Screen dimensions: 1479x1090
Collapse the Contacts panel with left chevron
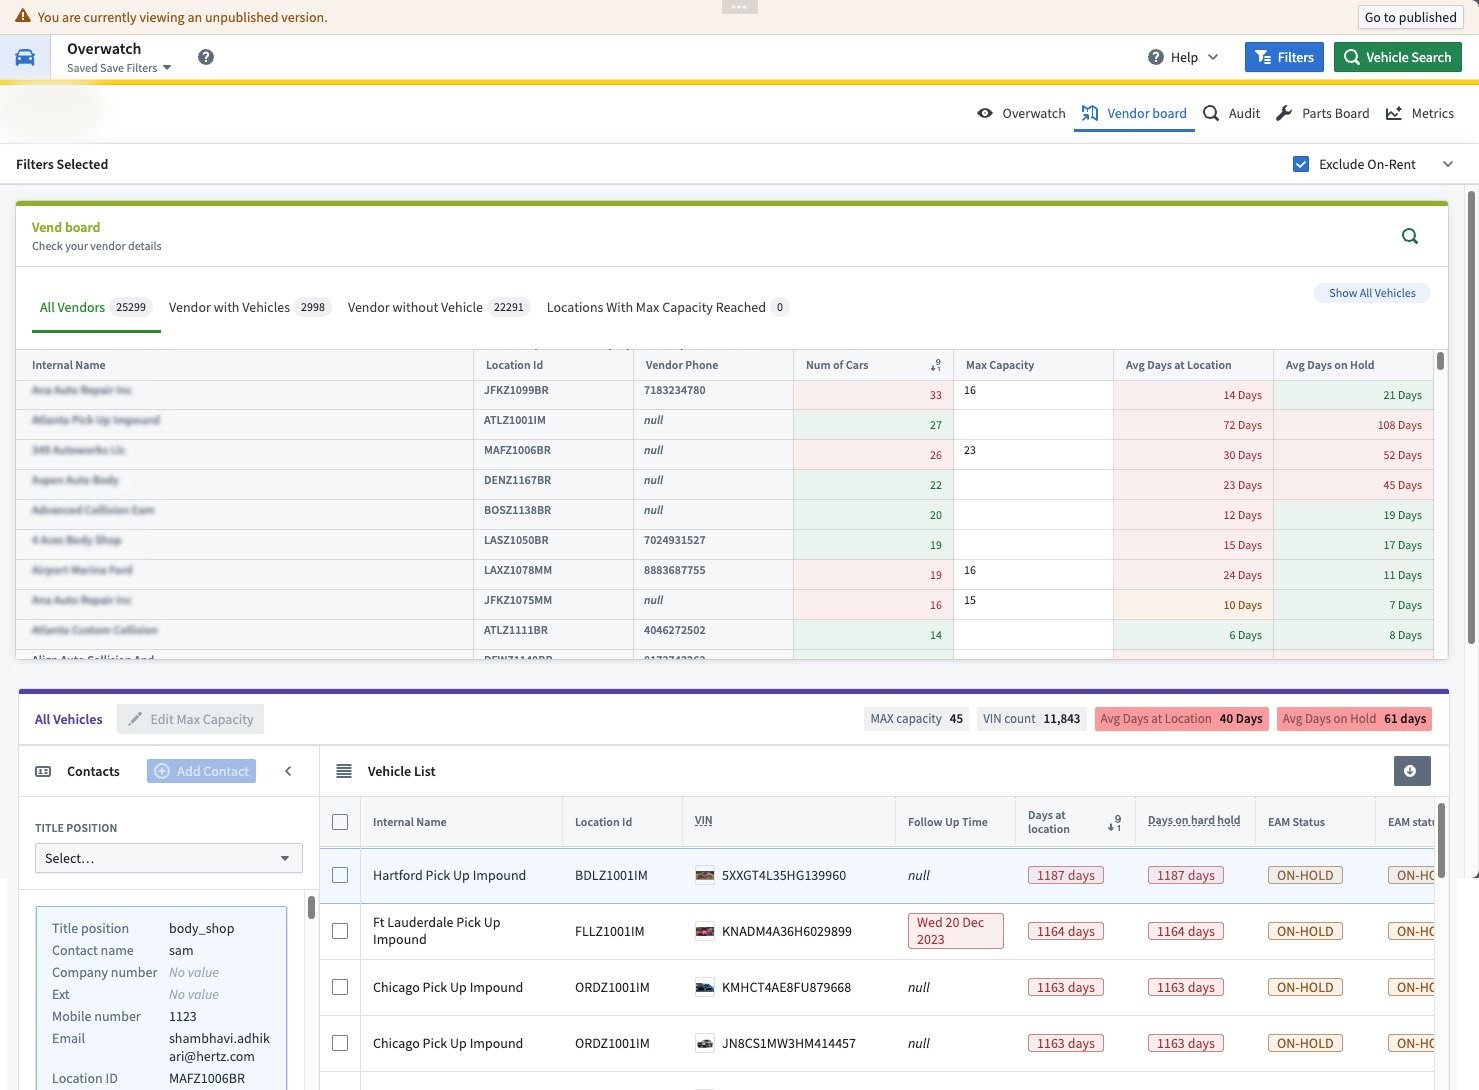[288, 771]
